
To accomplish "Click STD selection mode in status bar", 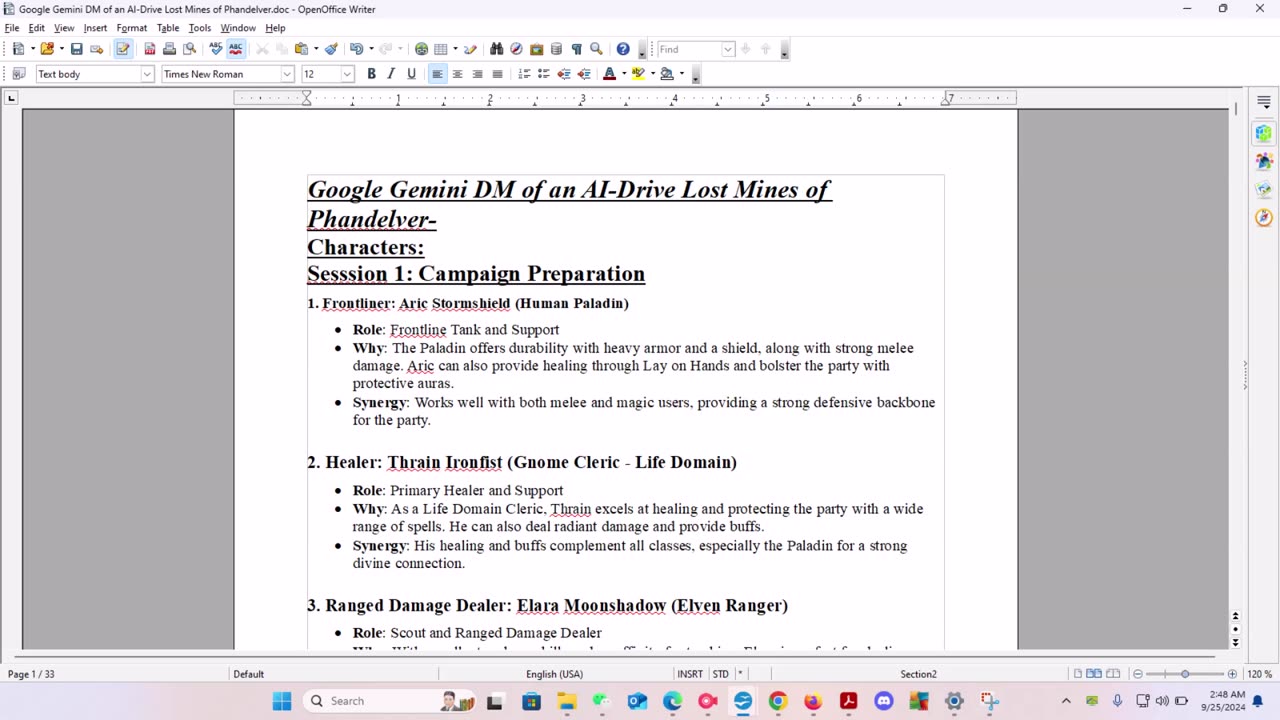I will (x=720, y=674).
